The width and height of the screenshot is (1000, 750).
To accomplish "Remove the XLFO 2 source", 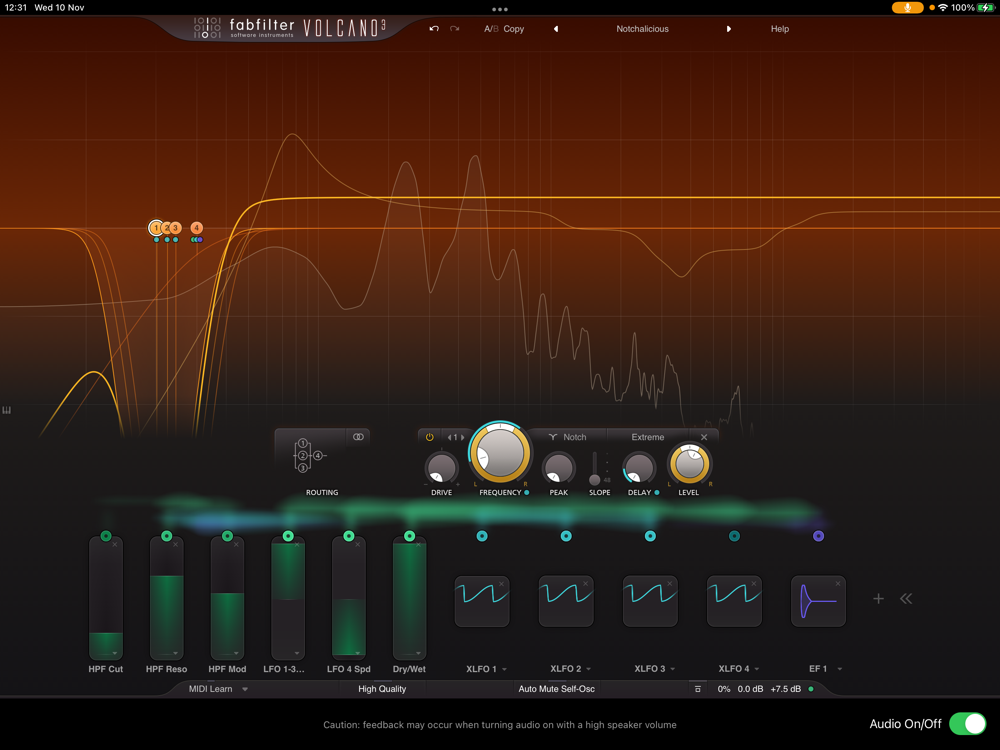I will pyautogui.click(x=585, y=584).
